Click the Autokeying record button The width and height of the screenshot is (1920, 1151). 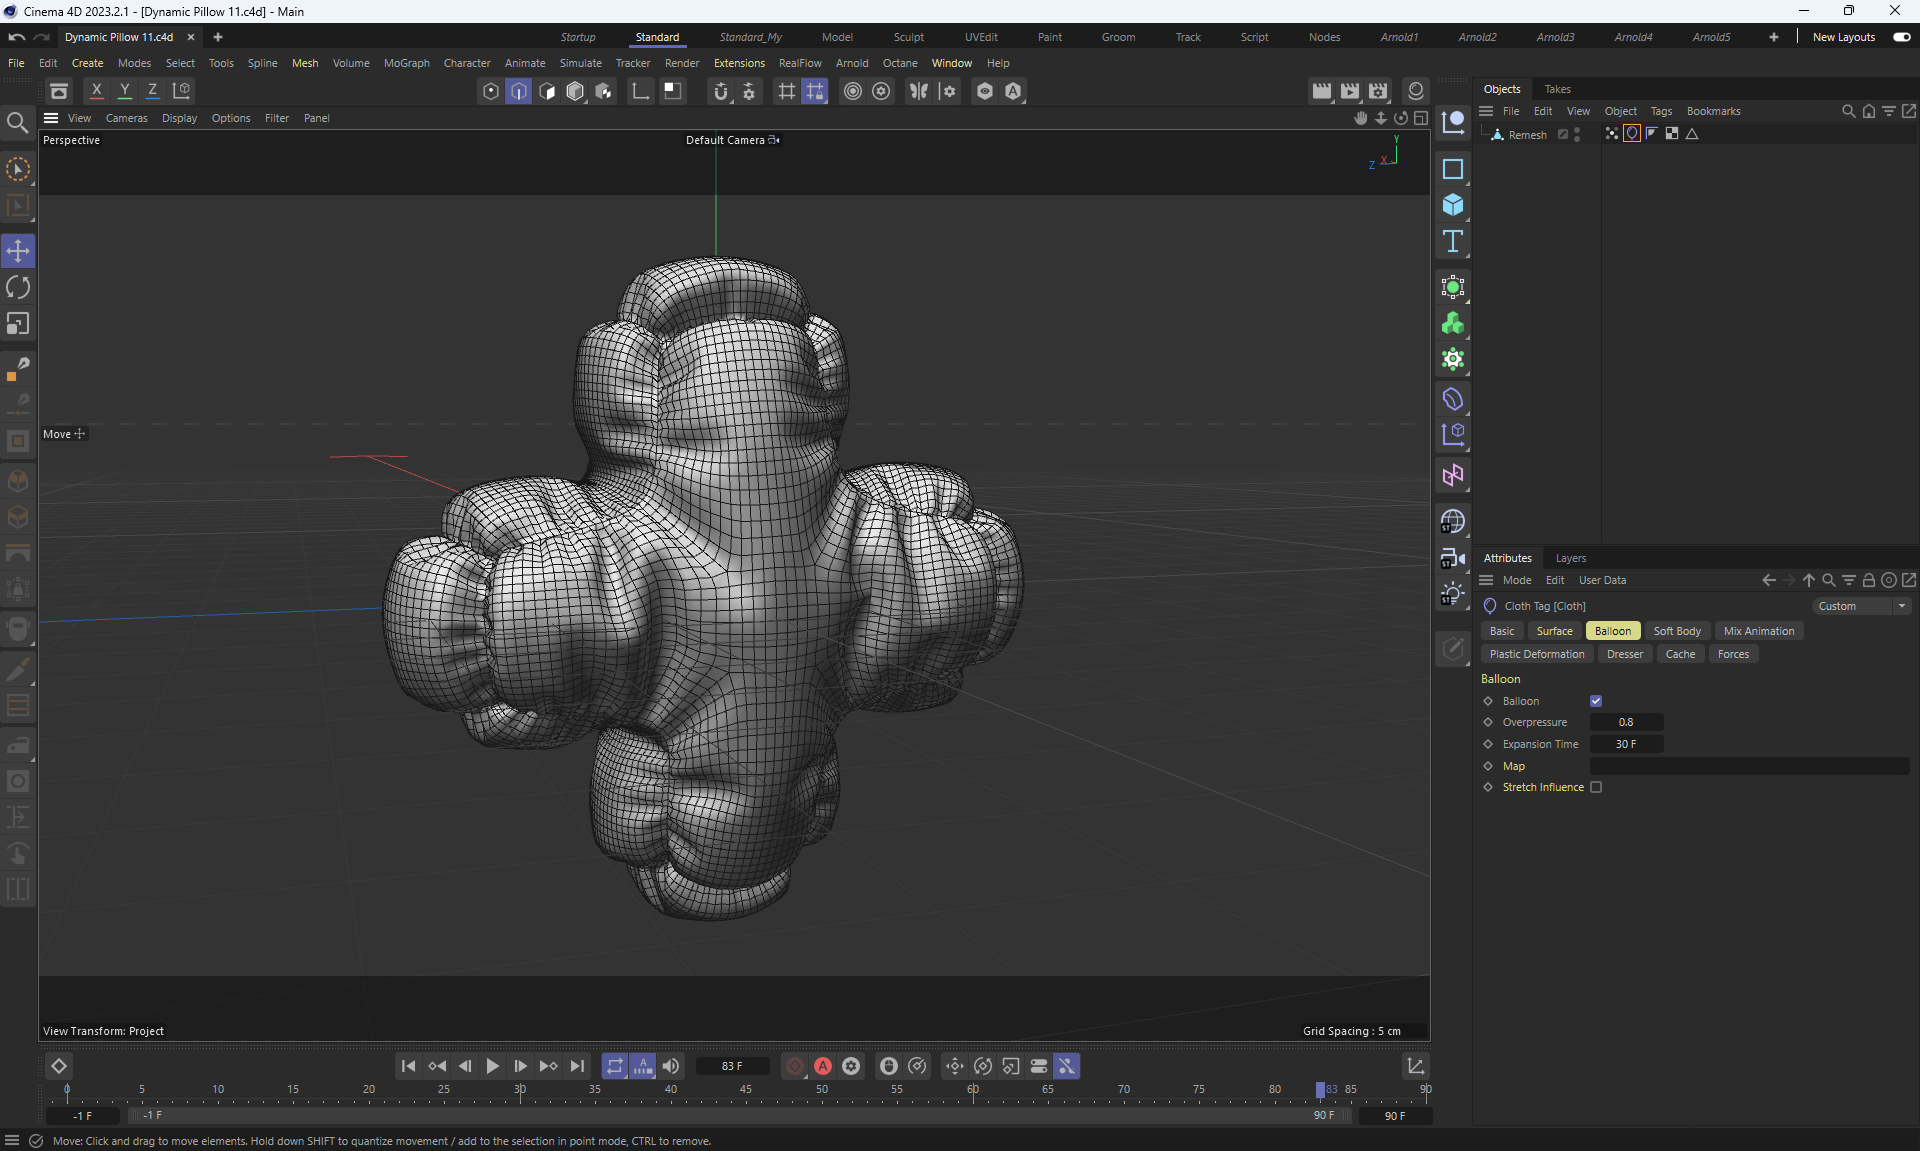823,1066
